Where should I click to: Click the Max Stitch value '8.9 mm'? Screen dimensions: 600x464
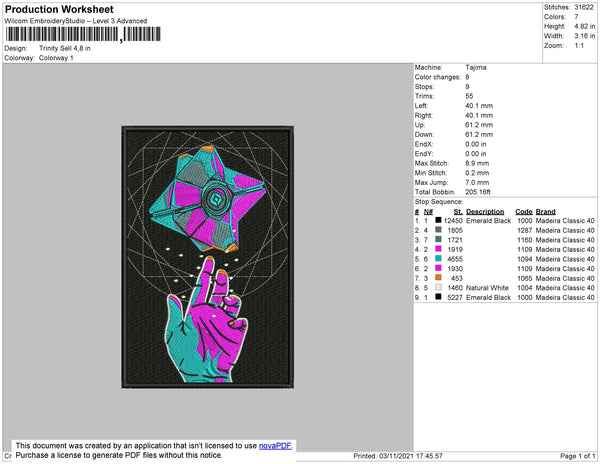(477, 163)
